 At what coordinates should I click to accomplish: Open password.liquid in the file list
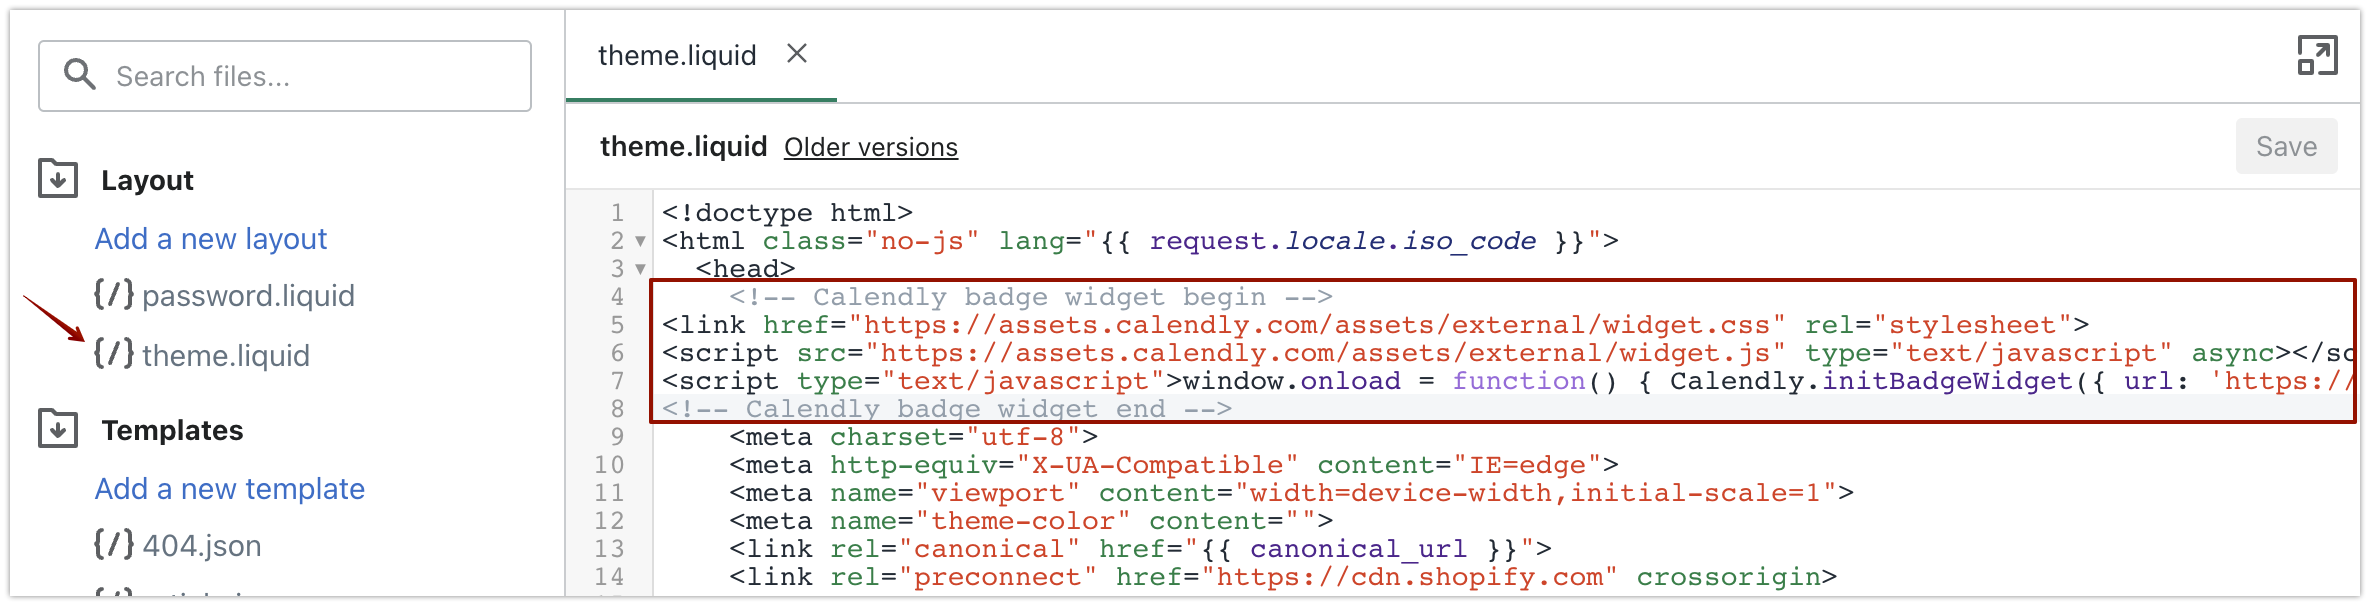pos(248,296)
